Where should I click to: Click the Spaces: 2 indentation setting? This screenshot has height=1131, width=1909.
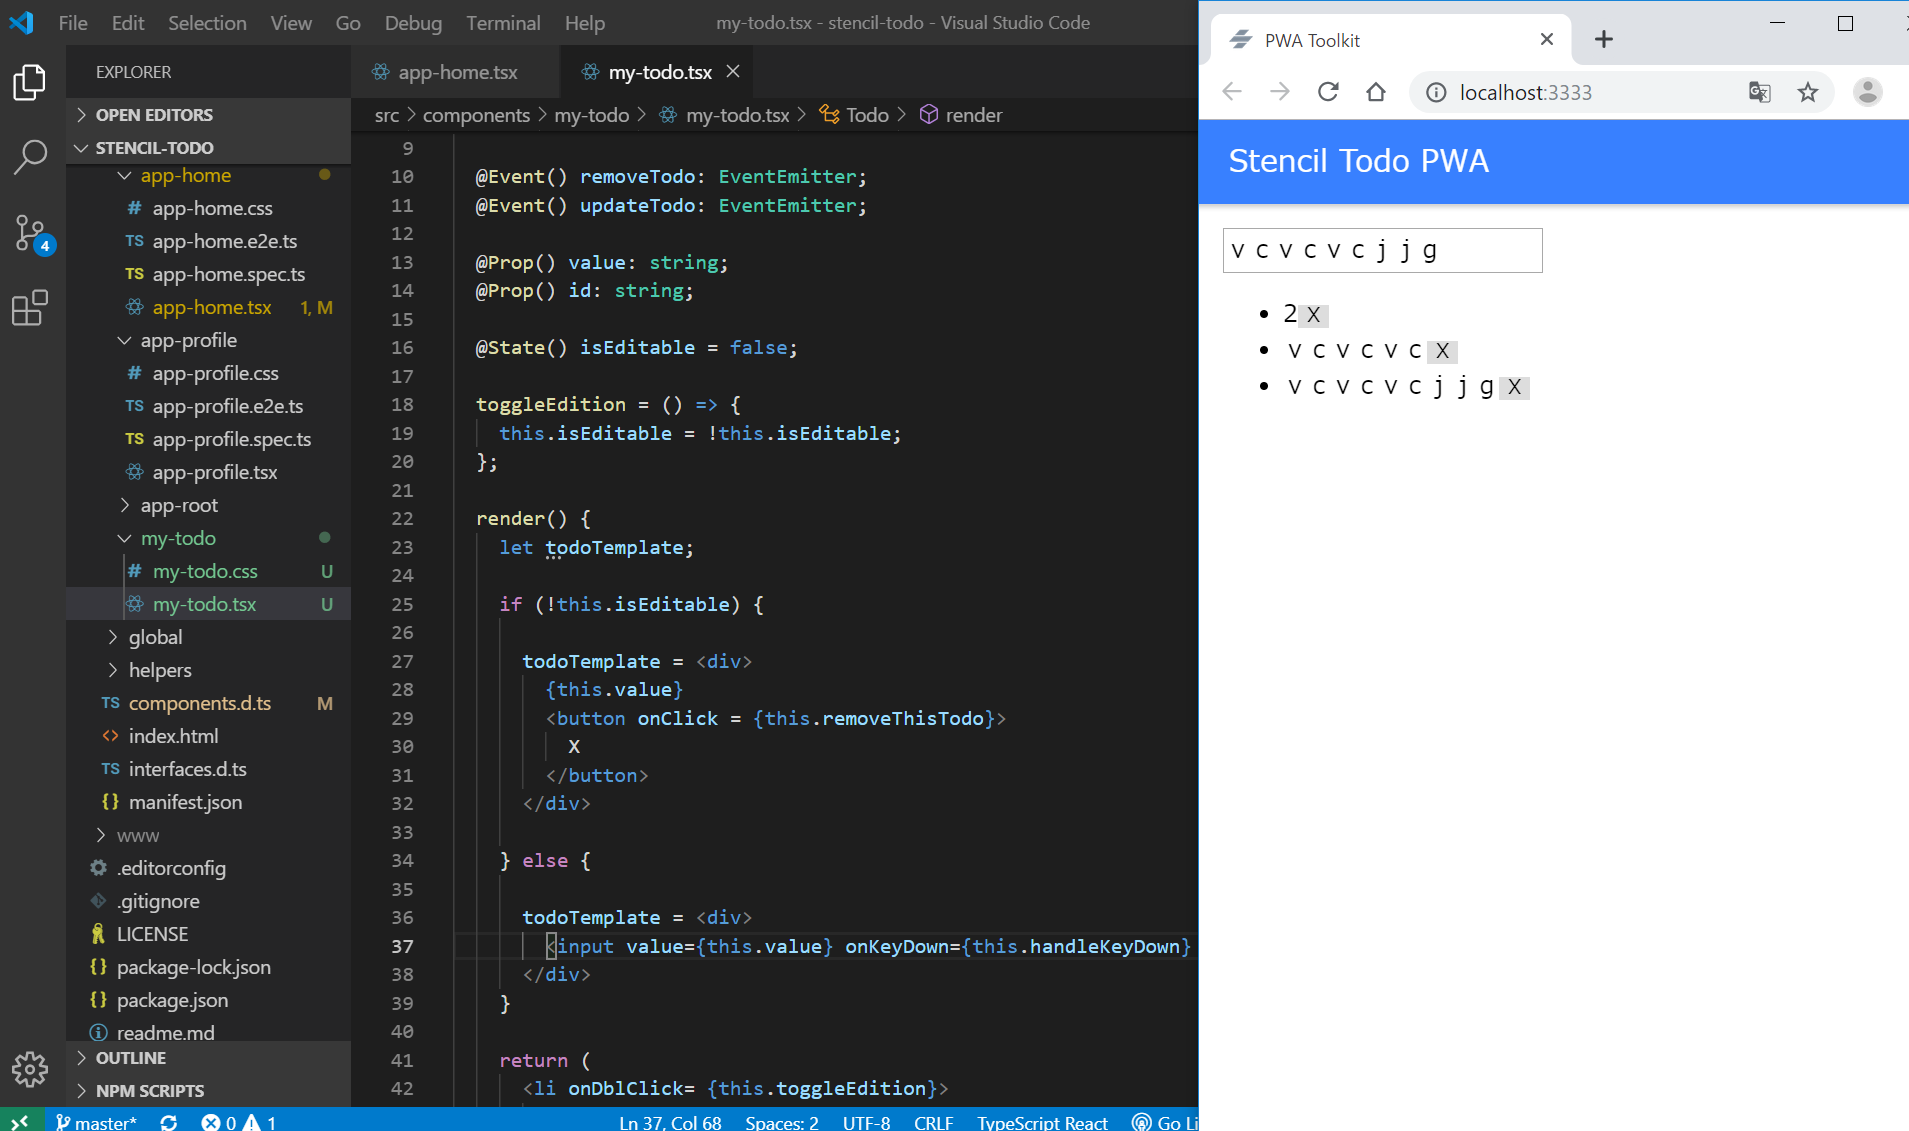pyautogui.click(x=782, y=1121)
